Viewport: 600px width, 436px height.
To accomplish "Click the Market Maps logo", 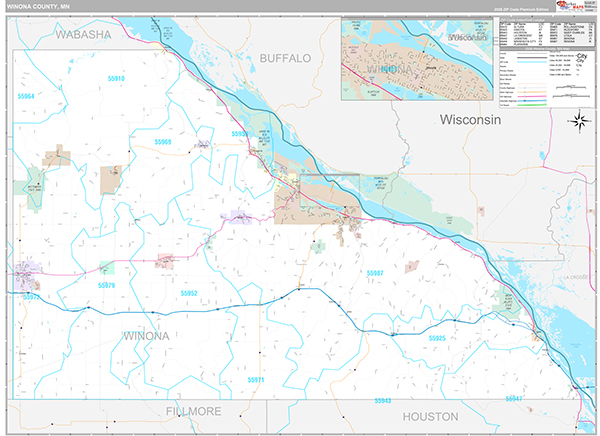I will (x=569, y=6).
